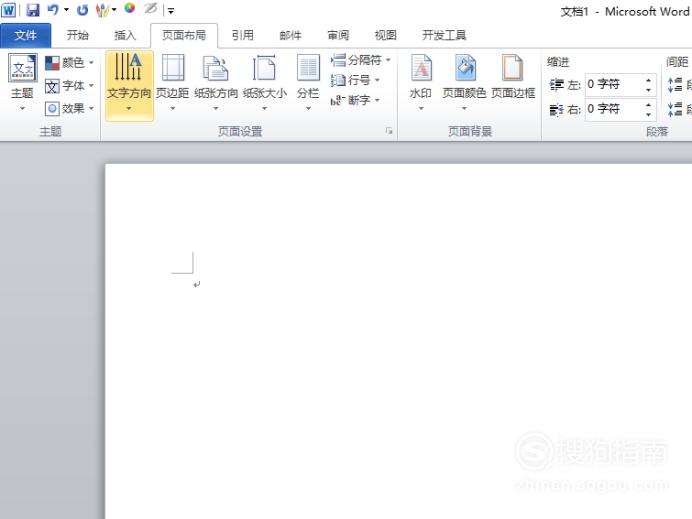The height and width of the screenshot is (519, 692).
Task: Increase the left indent with up spinner
Action: [648, 80]
